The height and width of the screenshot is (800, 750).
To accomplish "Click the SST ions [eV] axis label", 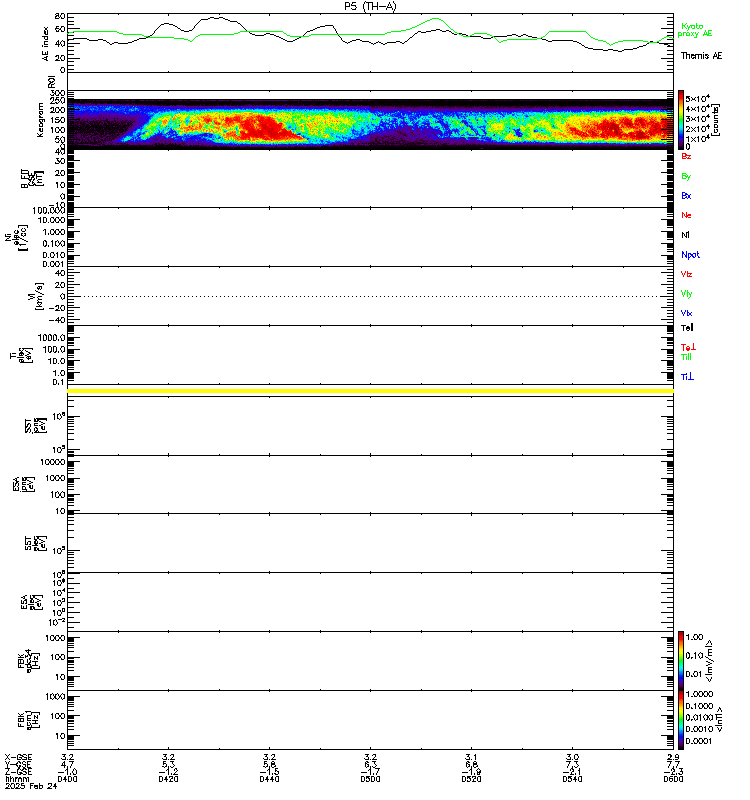I will coord(36,425).
